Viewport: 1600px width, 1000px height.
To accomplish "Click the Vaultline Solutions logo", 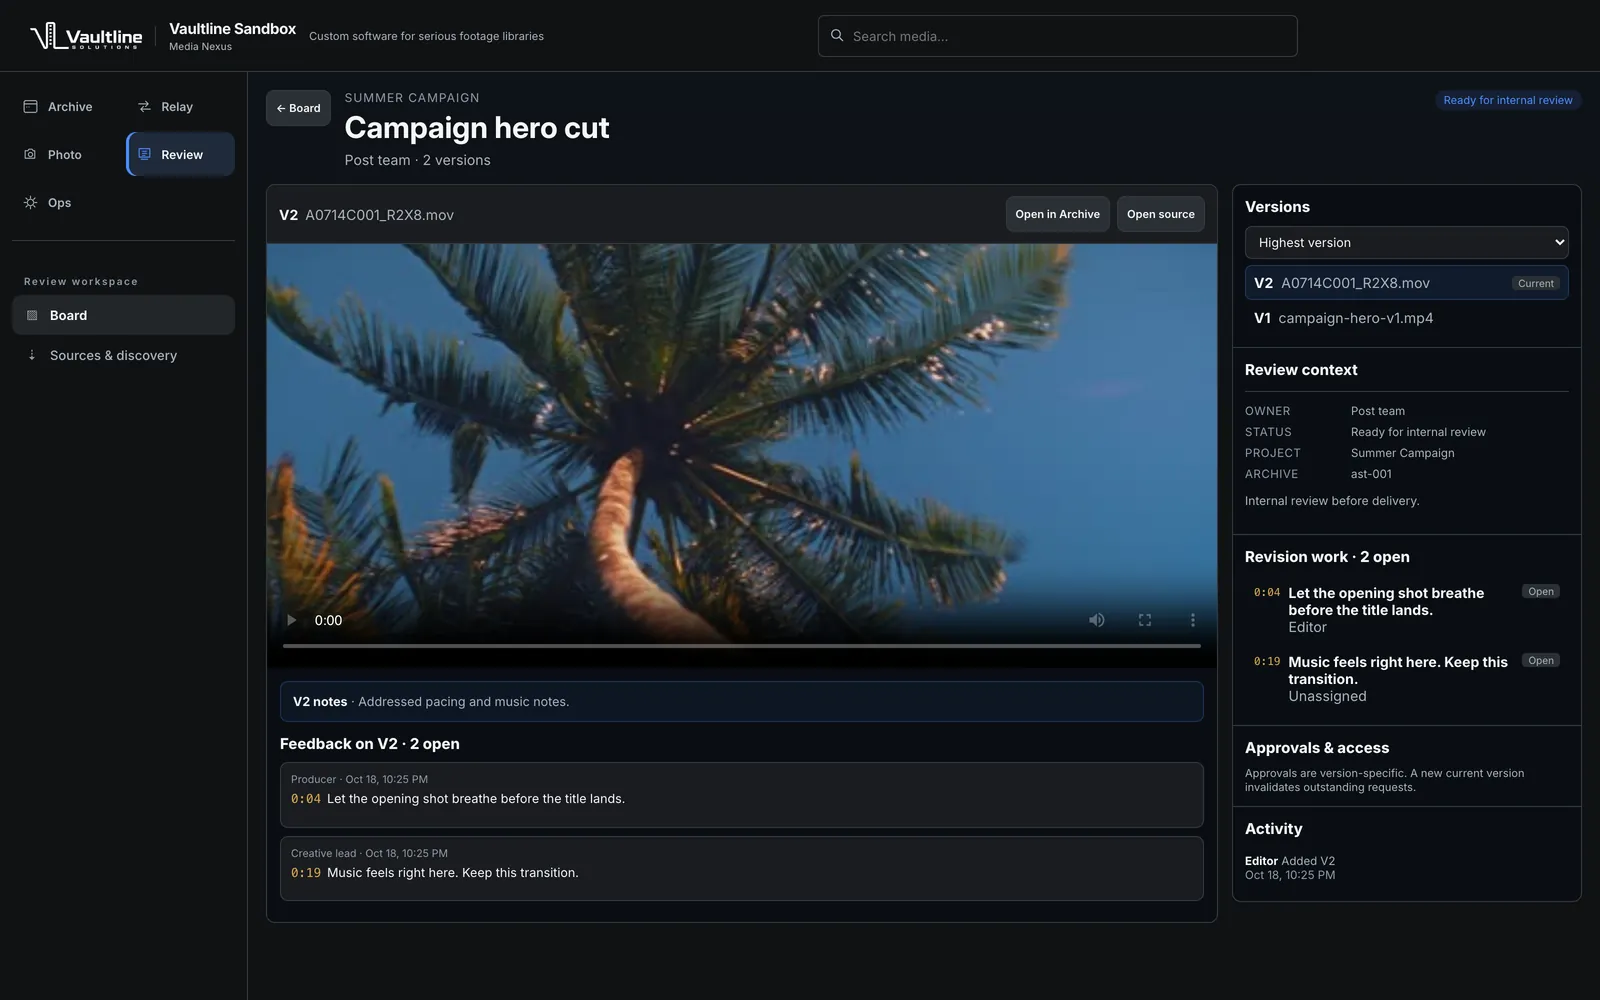I will pos(86,37).
